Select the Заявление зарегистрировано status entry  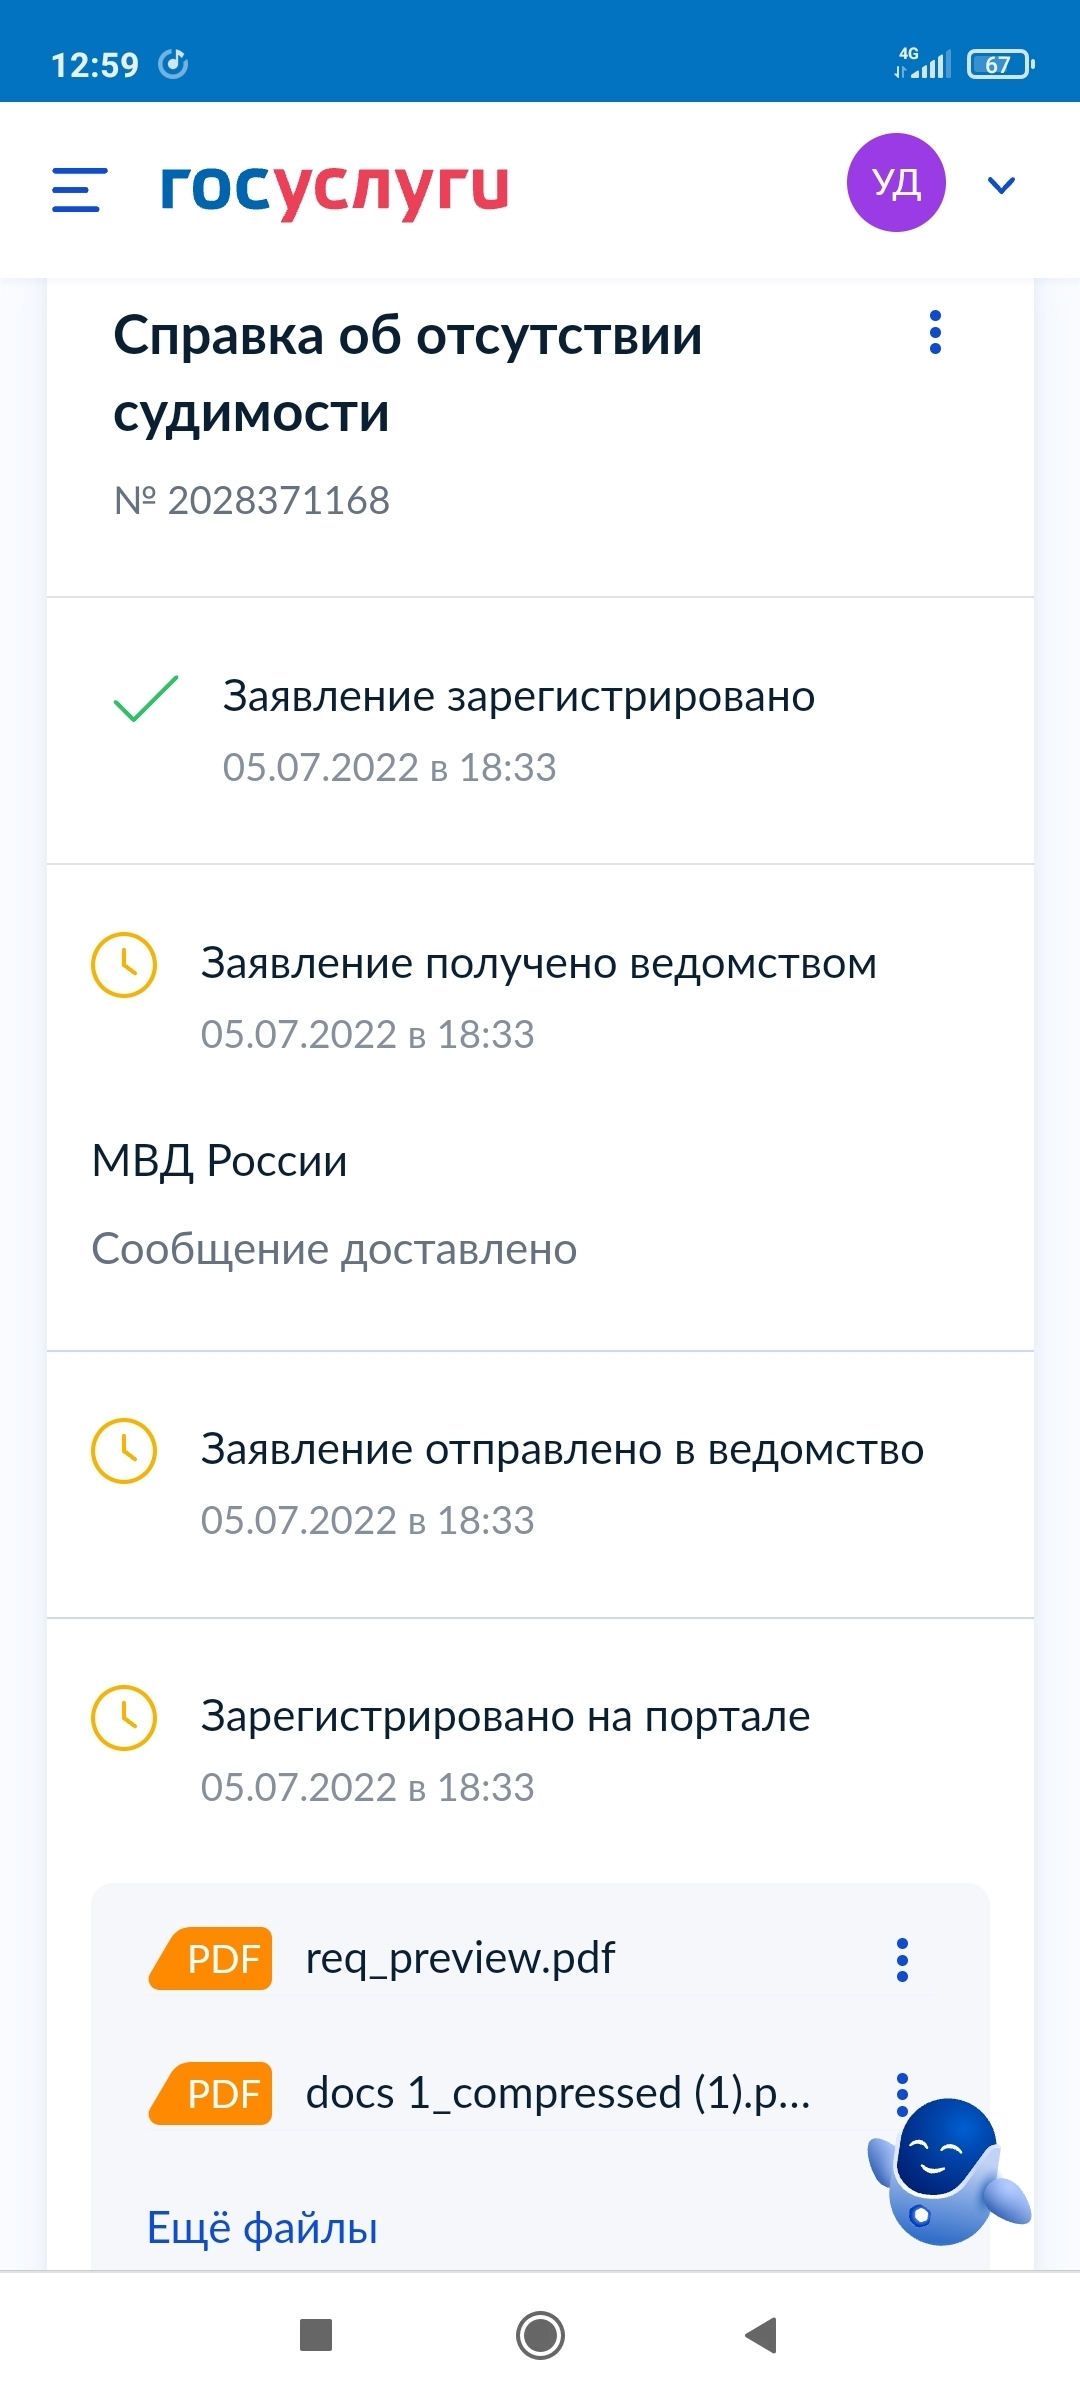[518, 697]
